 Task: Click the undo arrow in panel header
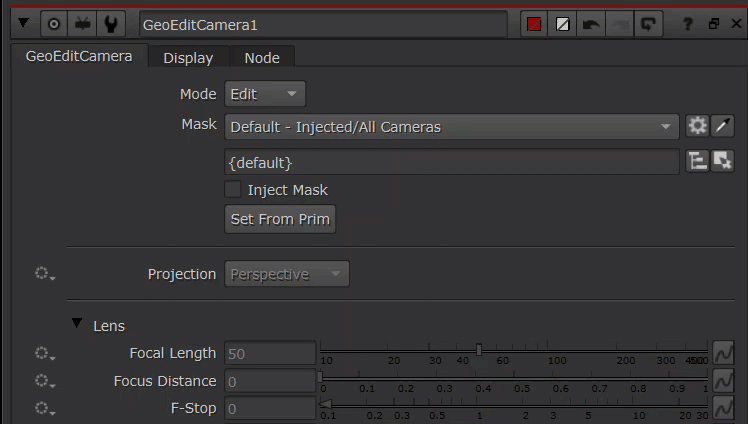point(591,24)
